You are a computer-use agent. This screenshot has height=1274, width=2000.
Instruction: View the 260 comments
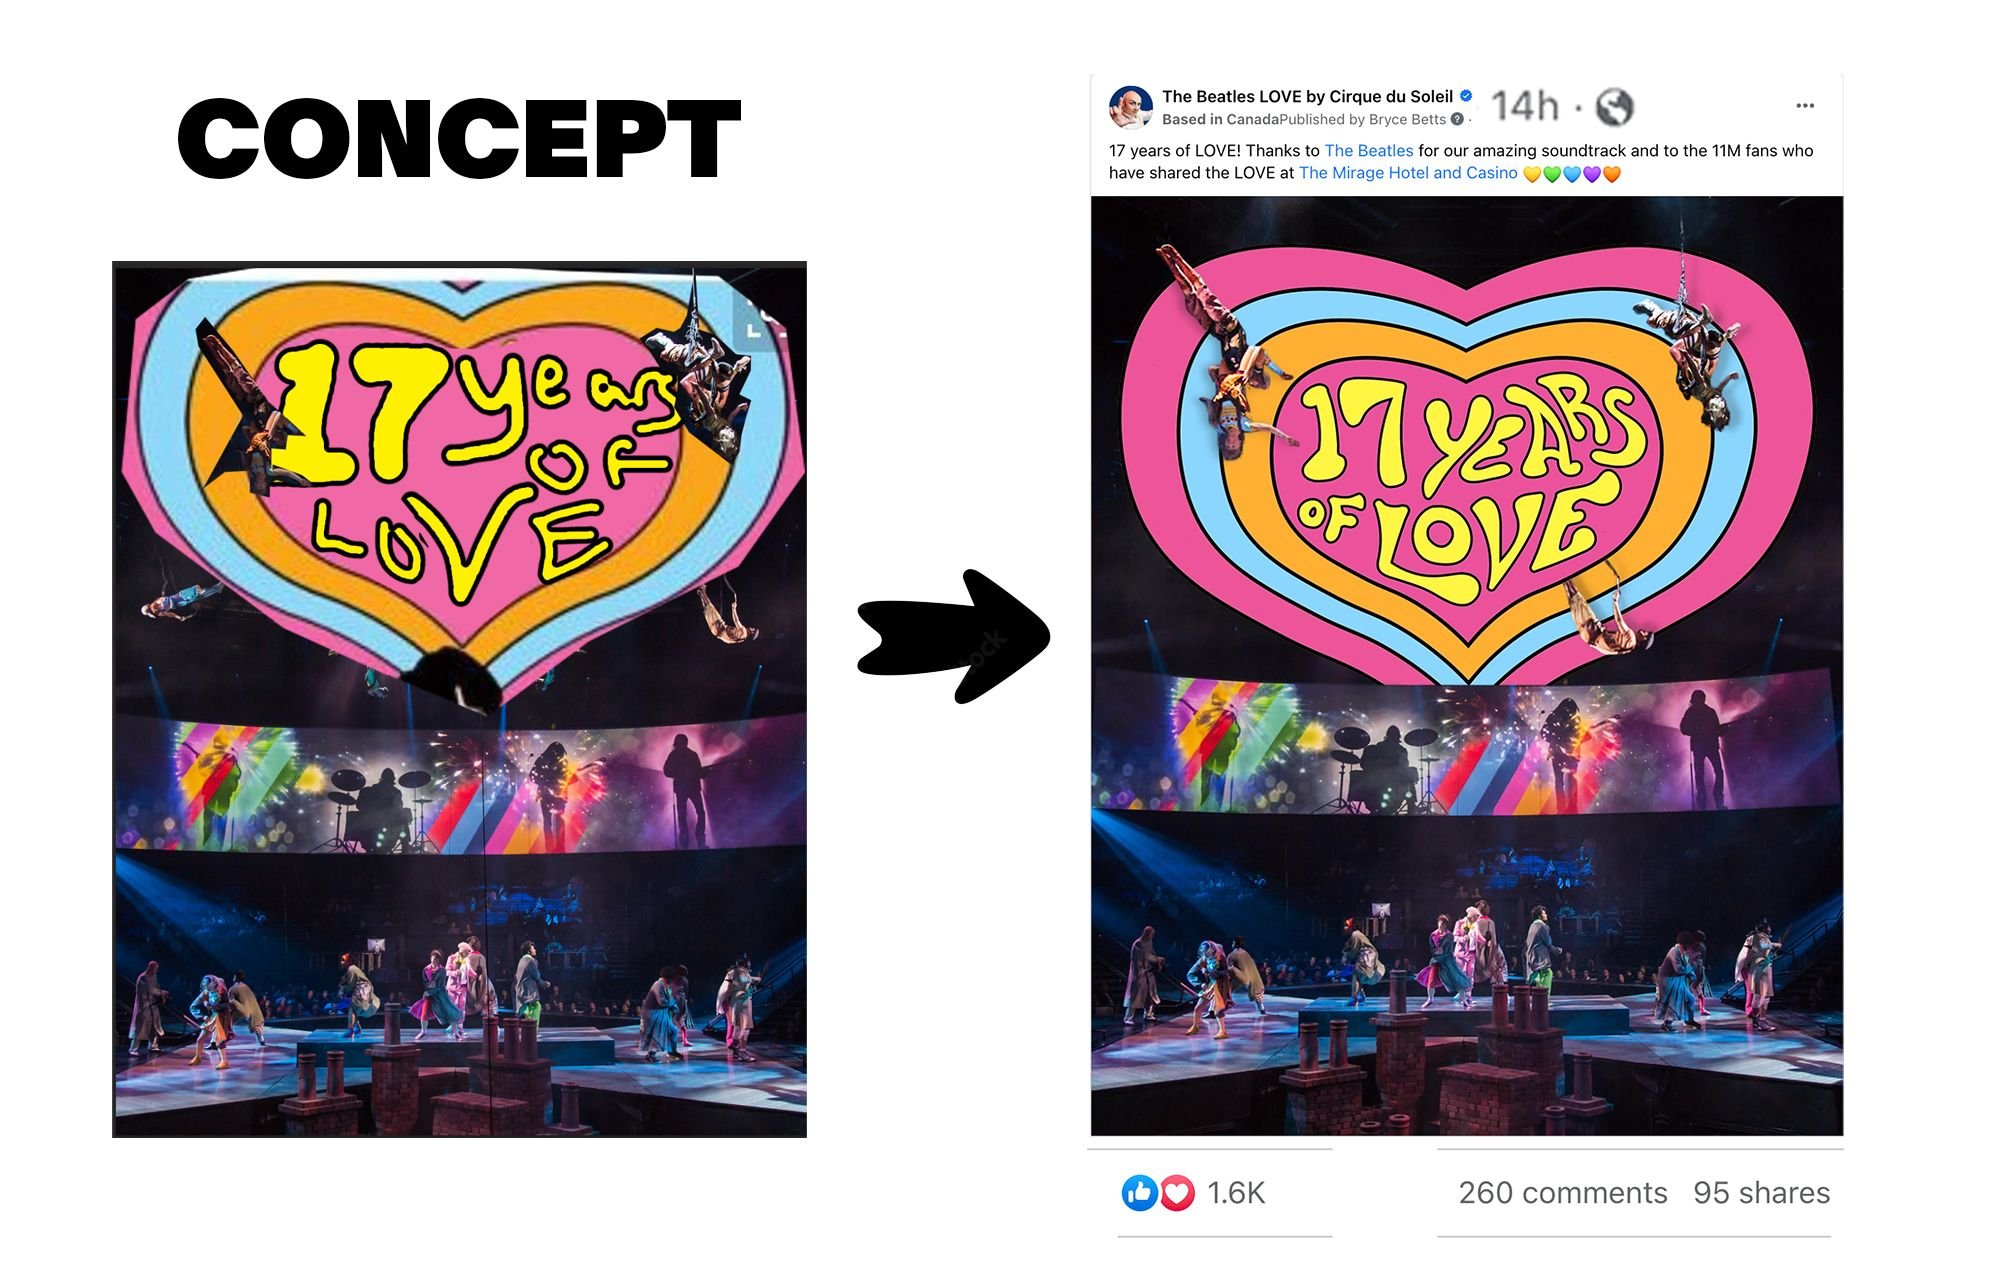click(x=1562, y=1193)
